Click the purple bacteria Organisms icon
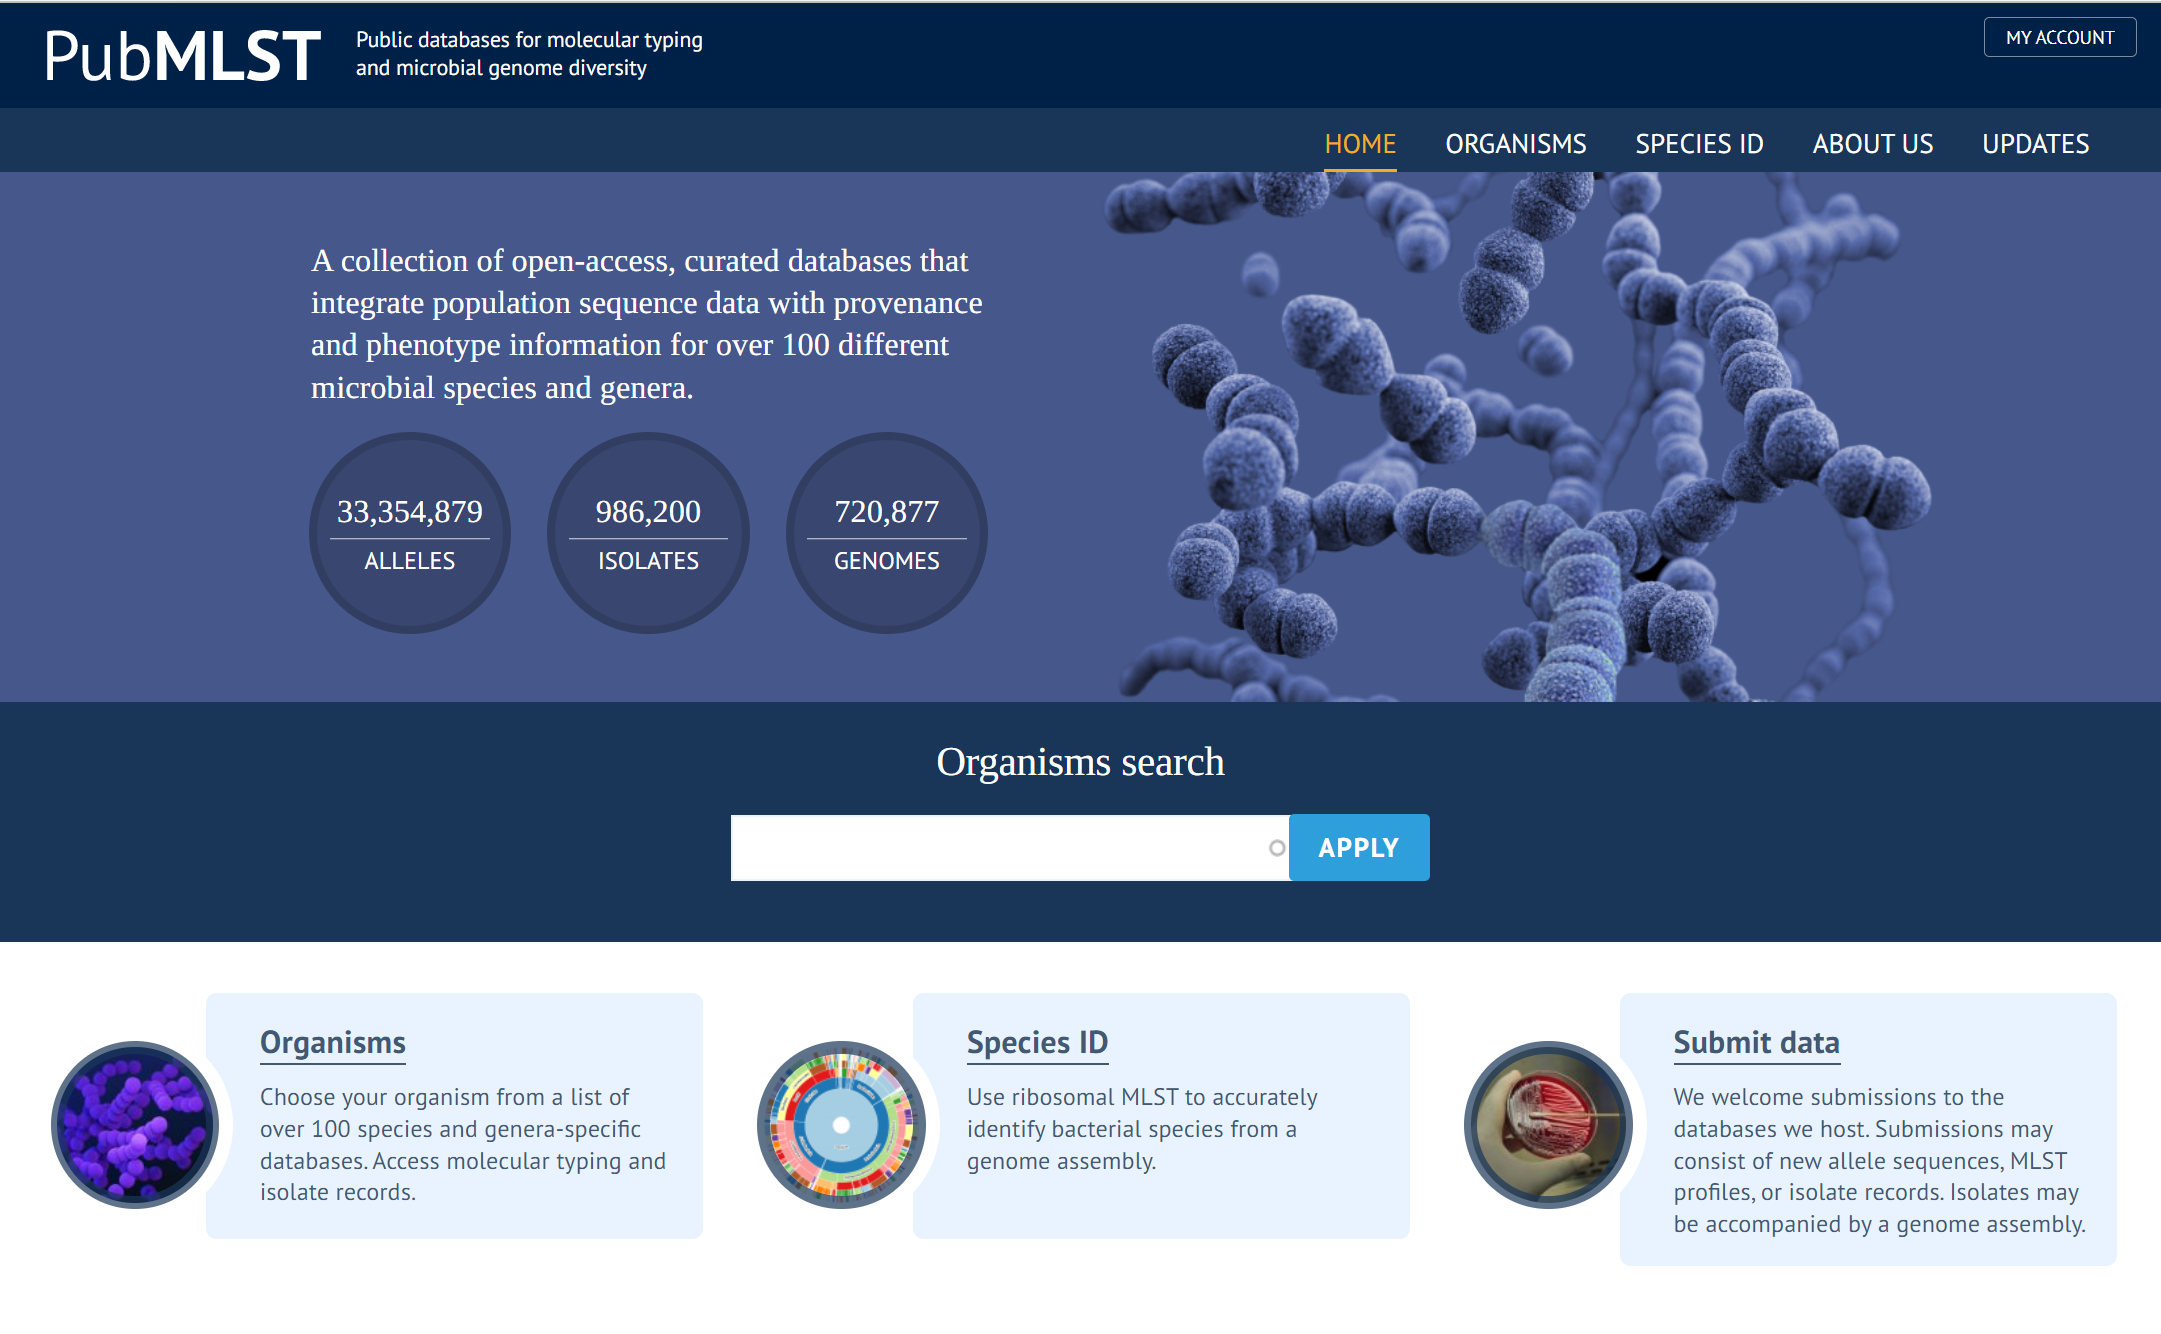Screen dimensions: 2161x1334 pos(135,1125)
